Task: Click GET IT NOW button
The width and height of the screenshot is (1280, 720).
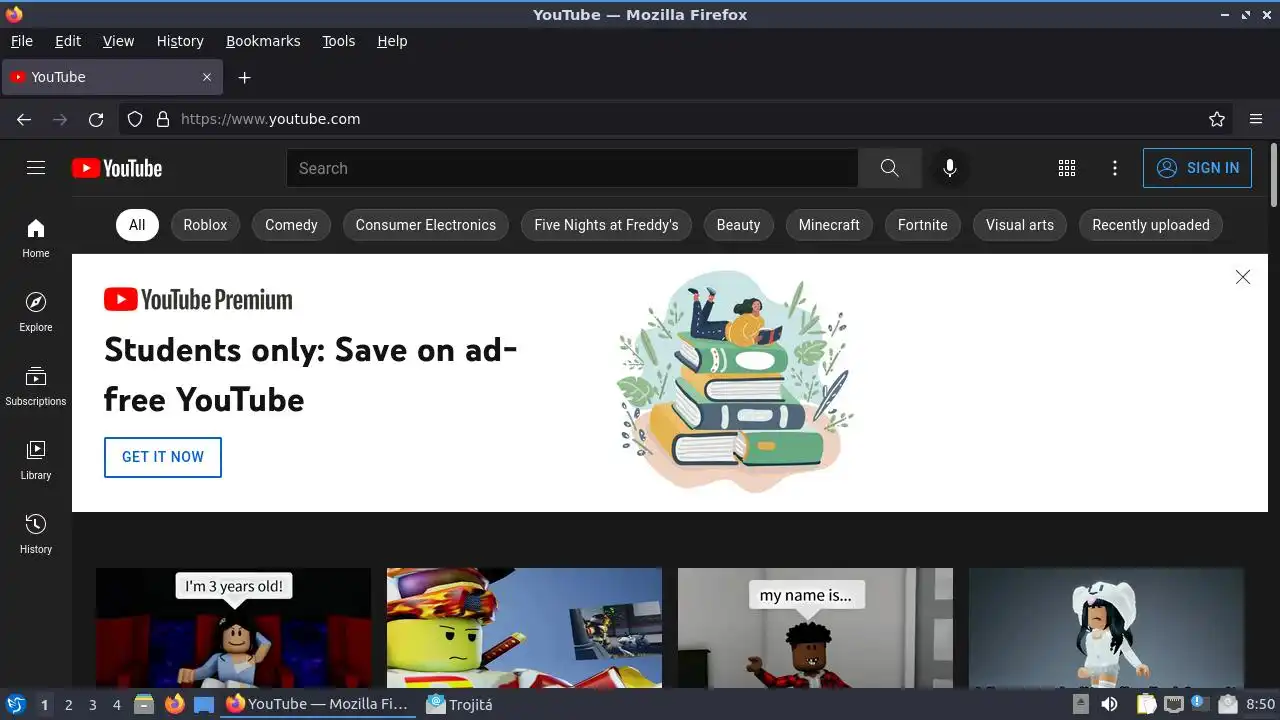Action: coord(163,457)
